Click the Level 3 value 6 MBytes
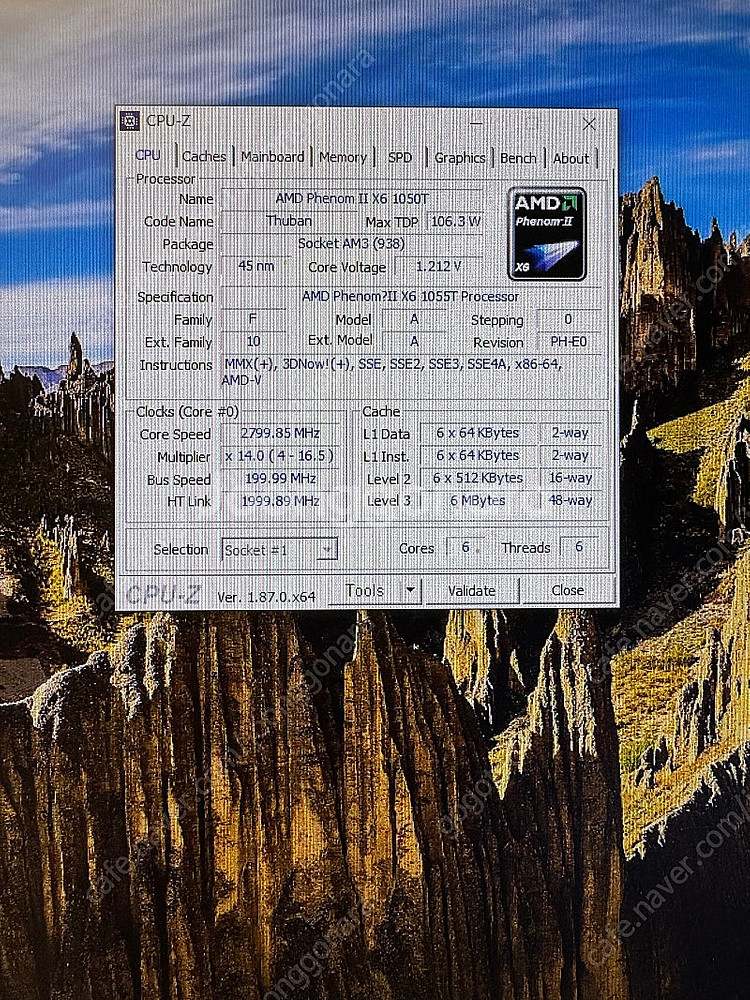Screen dimensions: 750x1000 click(478, 501)
